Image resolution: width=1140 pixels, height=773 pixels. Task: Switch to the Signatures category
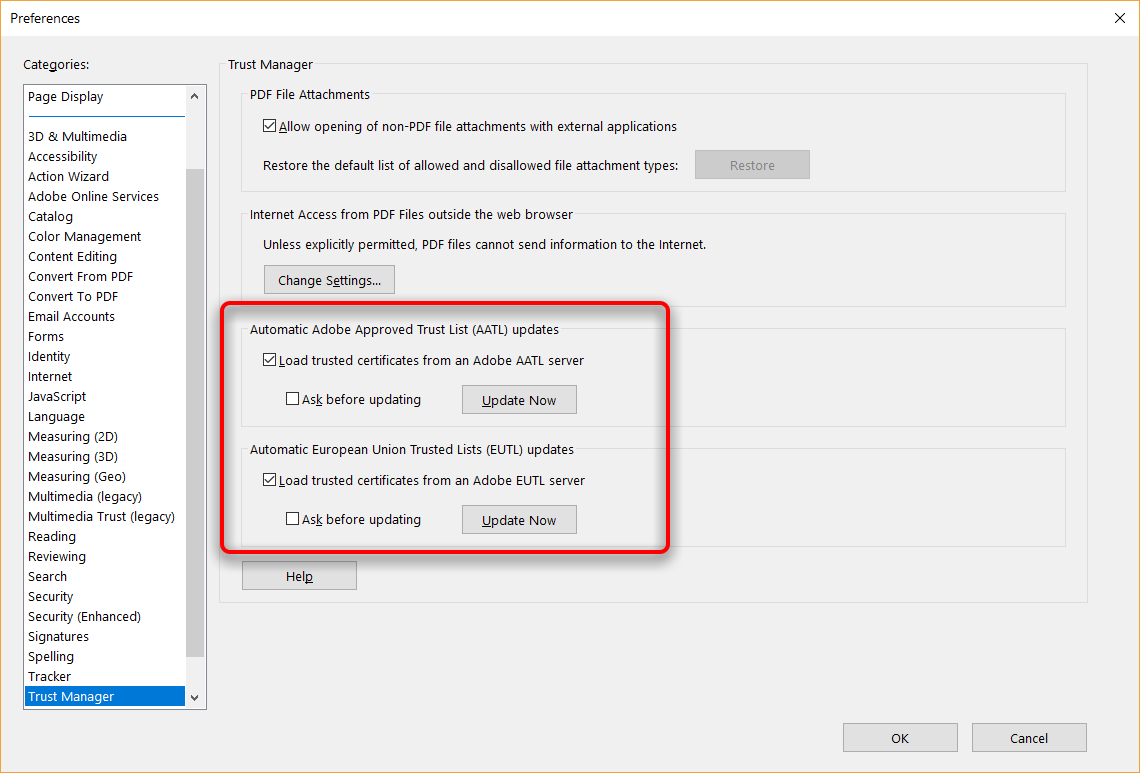coord(57,636)
